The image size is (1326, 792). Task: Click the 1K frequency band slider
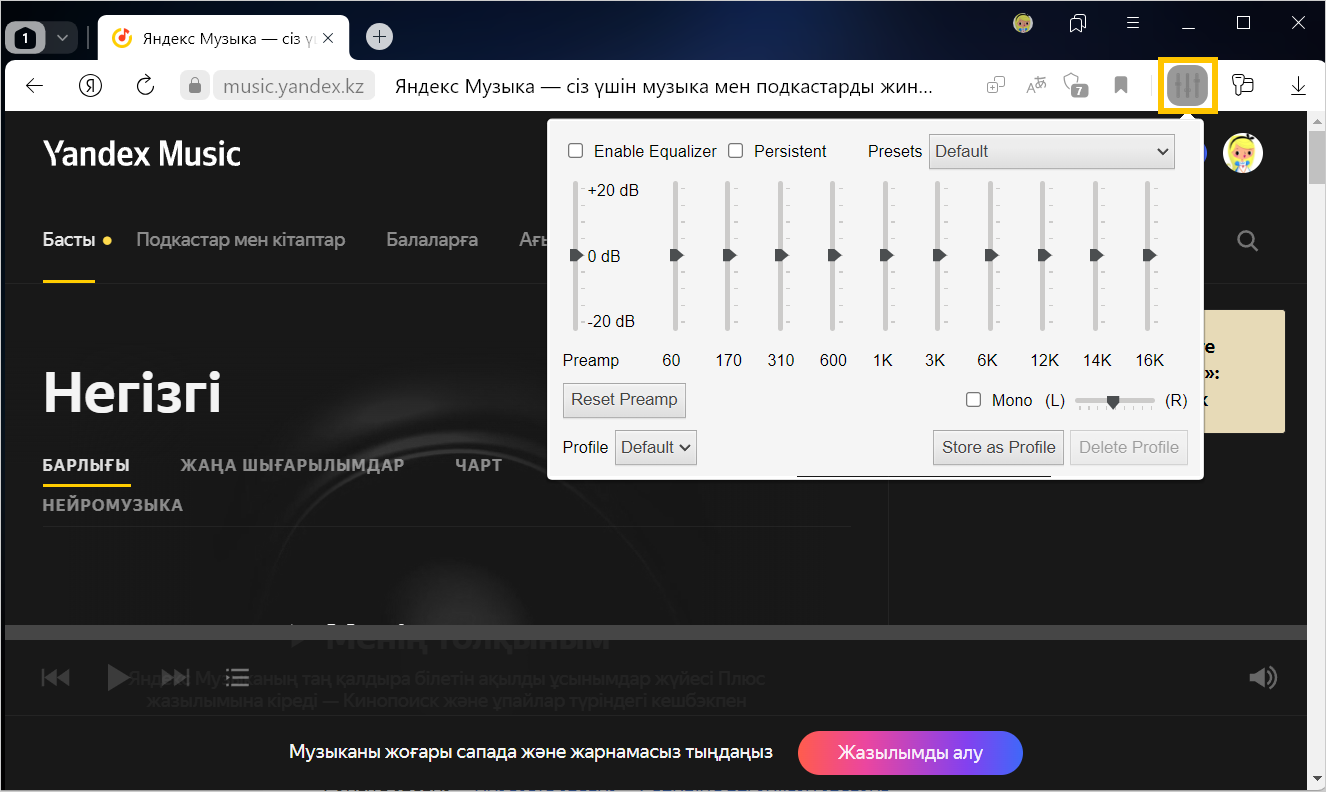coord(886,256)
